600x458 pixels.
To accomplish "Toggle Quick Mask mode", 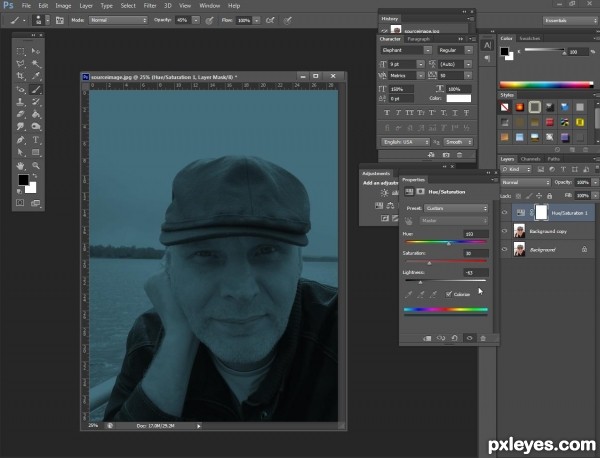I will [20, 203].
